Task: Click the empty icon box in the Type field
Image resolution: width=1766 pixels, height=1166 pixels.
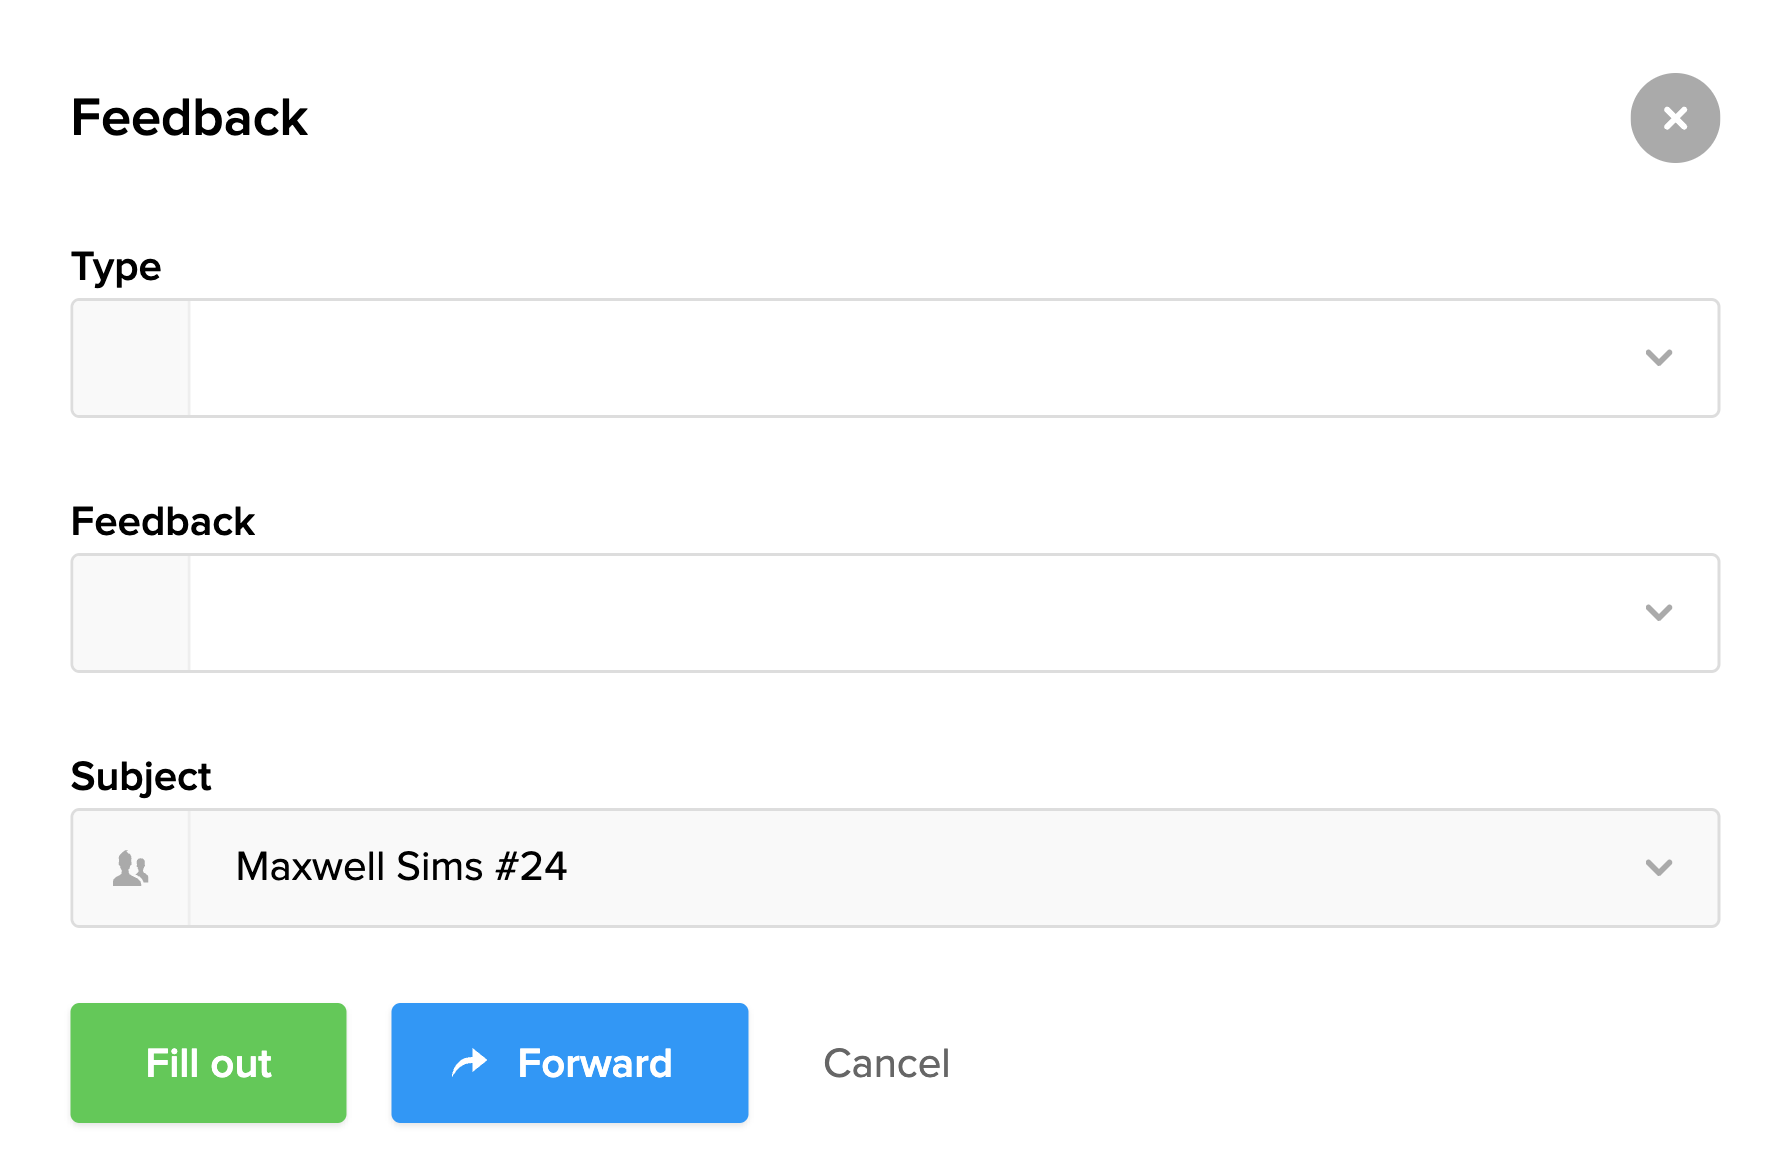Action: 131,358
